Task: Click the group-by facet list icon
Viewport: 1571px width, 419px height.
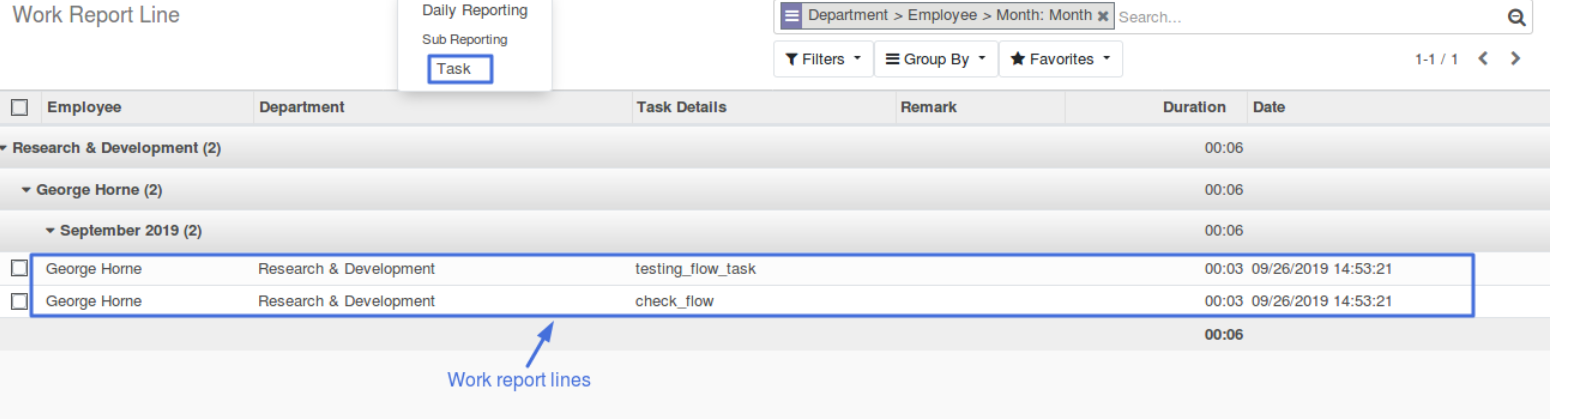Action: [x=791, y=16]
